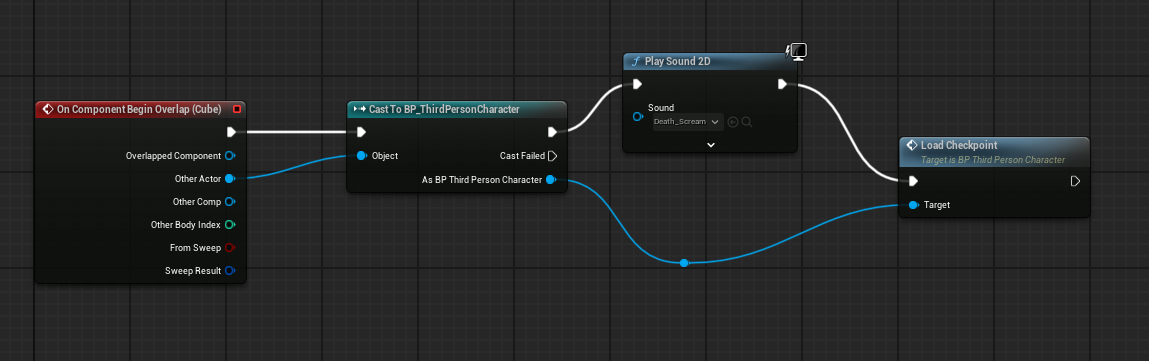Image resolution: width=1149 pixels, height=361 pixels.
Task: Click the red delegate pin on On Component Begin Overlap
Action: pyautogui.click(x=237, y=109)
